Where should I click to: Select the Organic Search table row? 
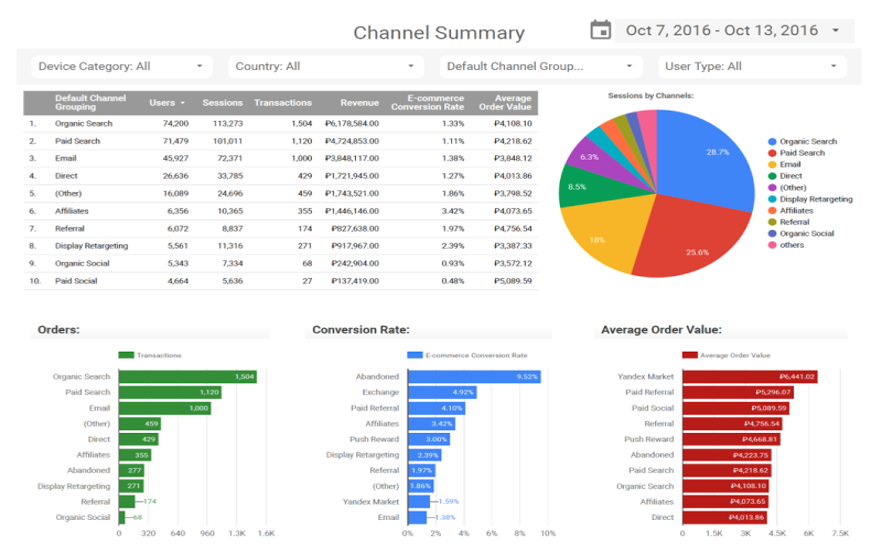pyautogui.click(x=280, y=124)
